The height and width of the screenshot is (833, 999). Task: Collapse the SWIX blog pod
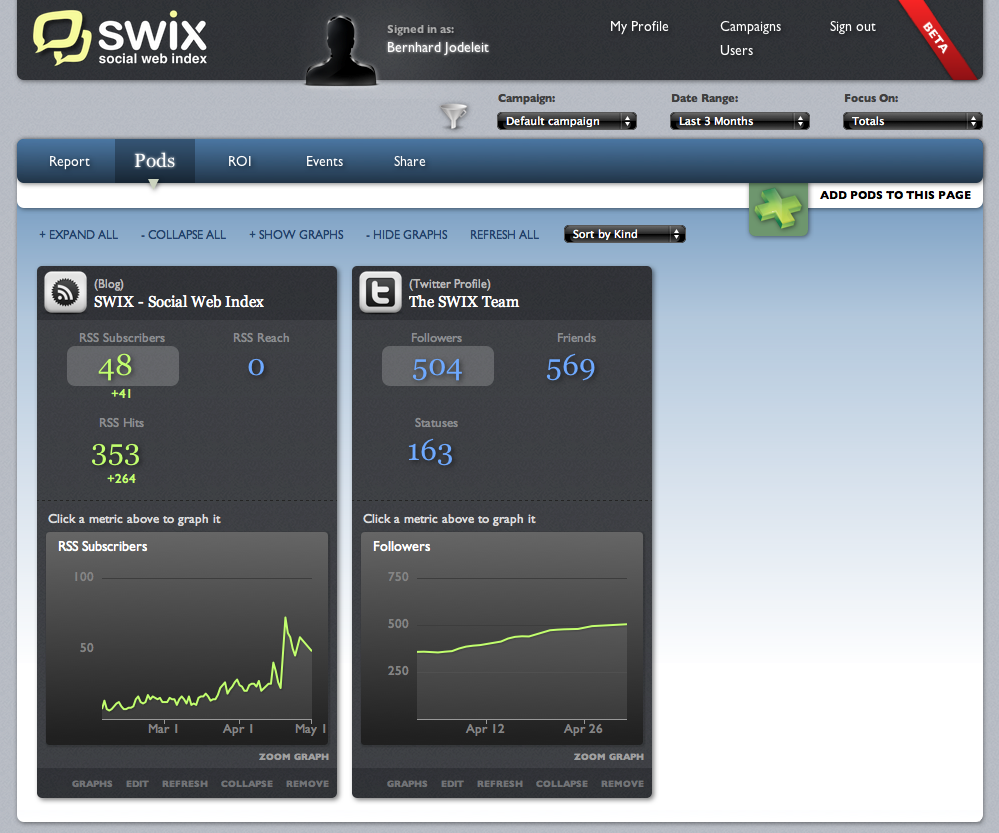tap(247, 783)
